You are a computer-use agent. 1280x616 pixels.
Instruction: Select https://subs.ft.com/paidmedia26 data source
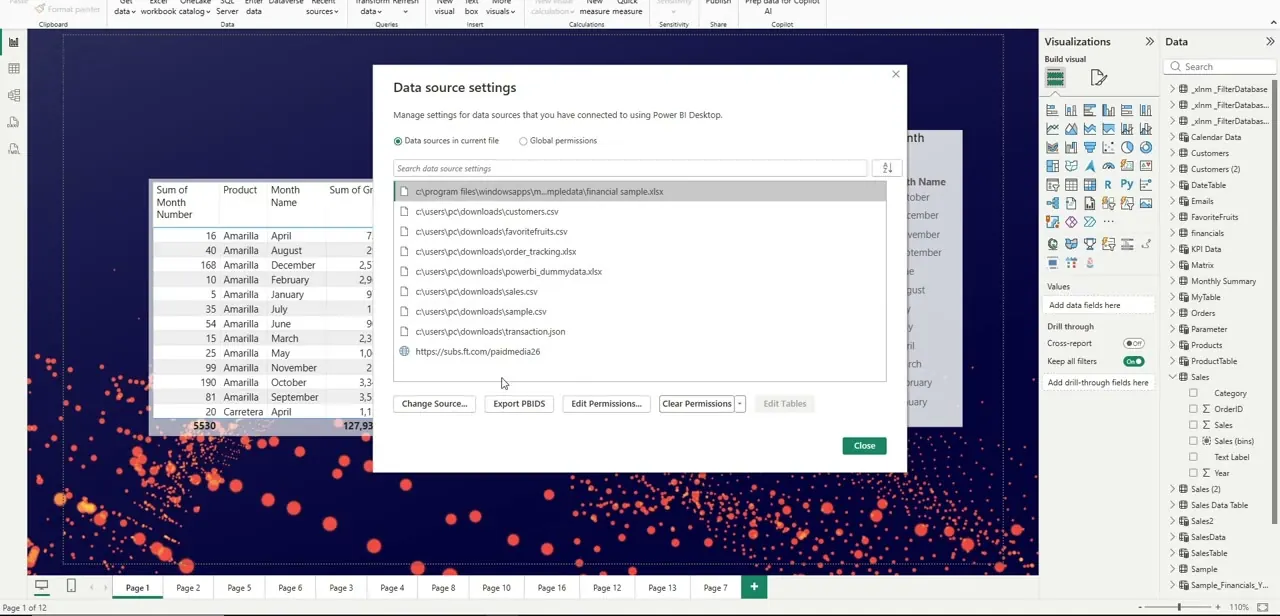640,352
